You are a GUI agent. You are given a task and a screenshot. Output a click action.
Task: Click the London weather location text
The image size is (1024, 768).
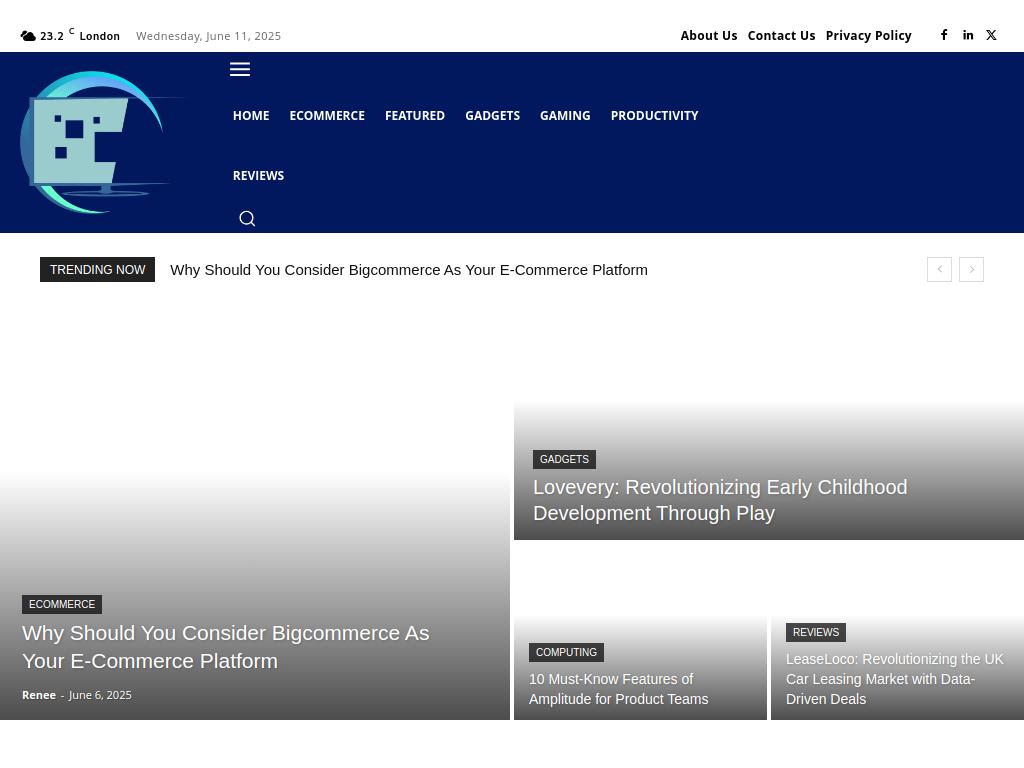(x=99, y=36)
